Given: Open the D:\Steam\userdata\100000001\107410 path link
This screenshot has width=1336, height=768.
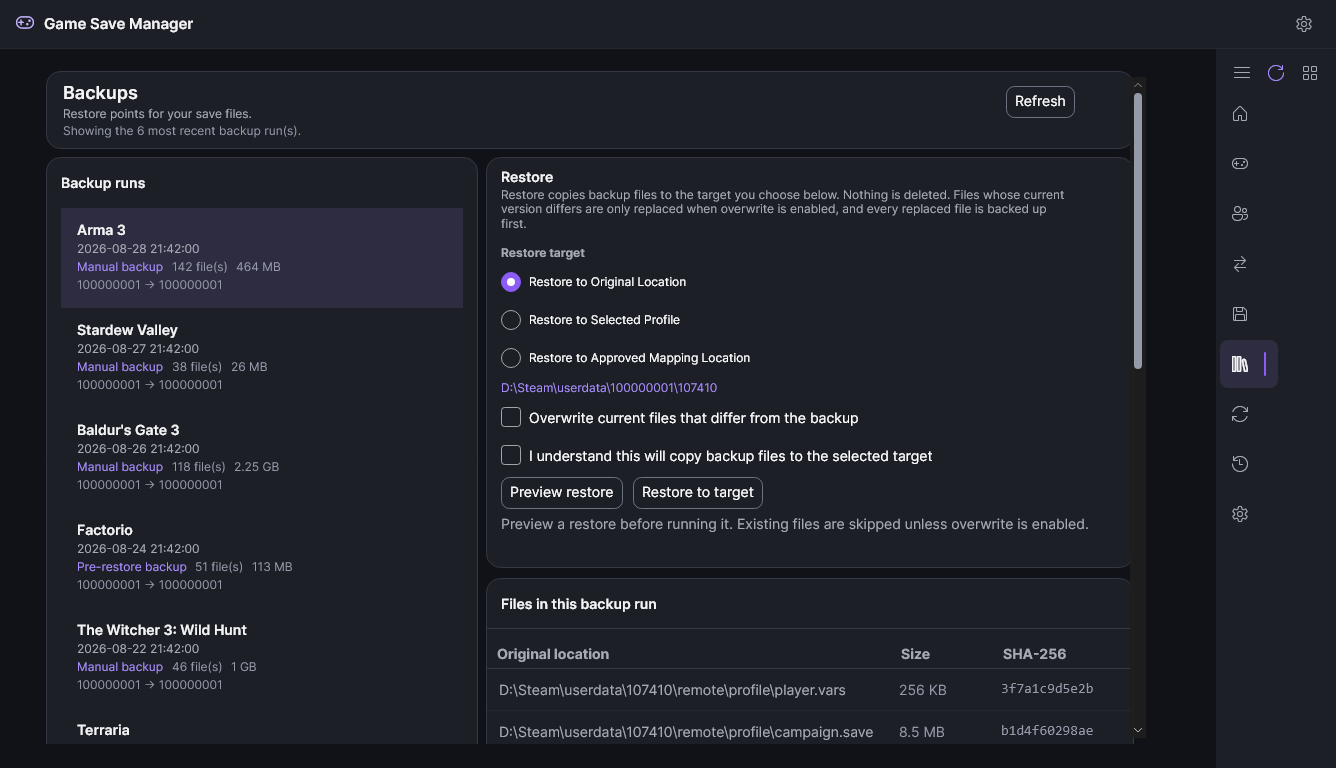Looking at the screenshot, I should tap(609, 388).
